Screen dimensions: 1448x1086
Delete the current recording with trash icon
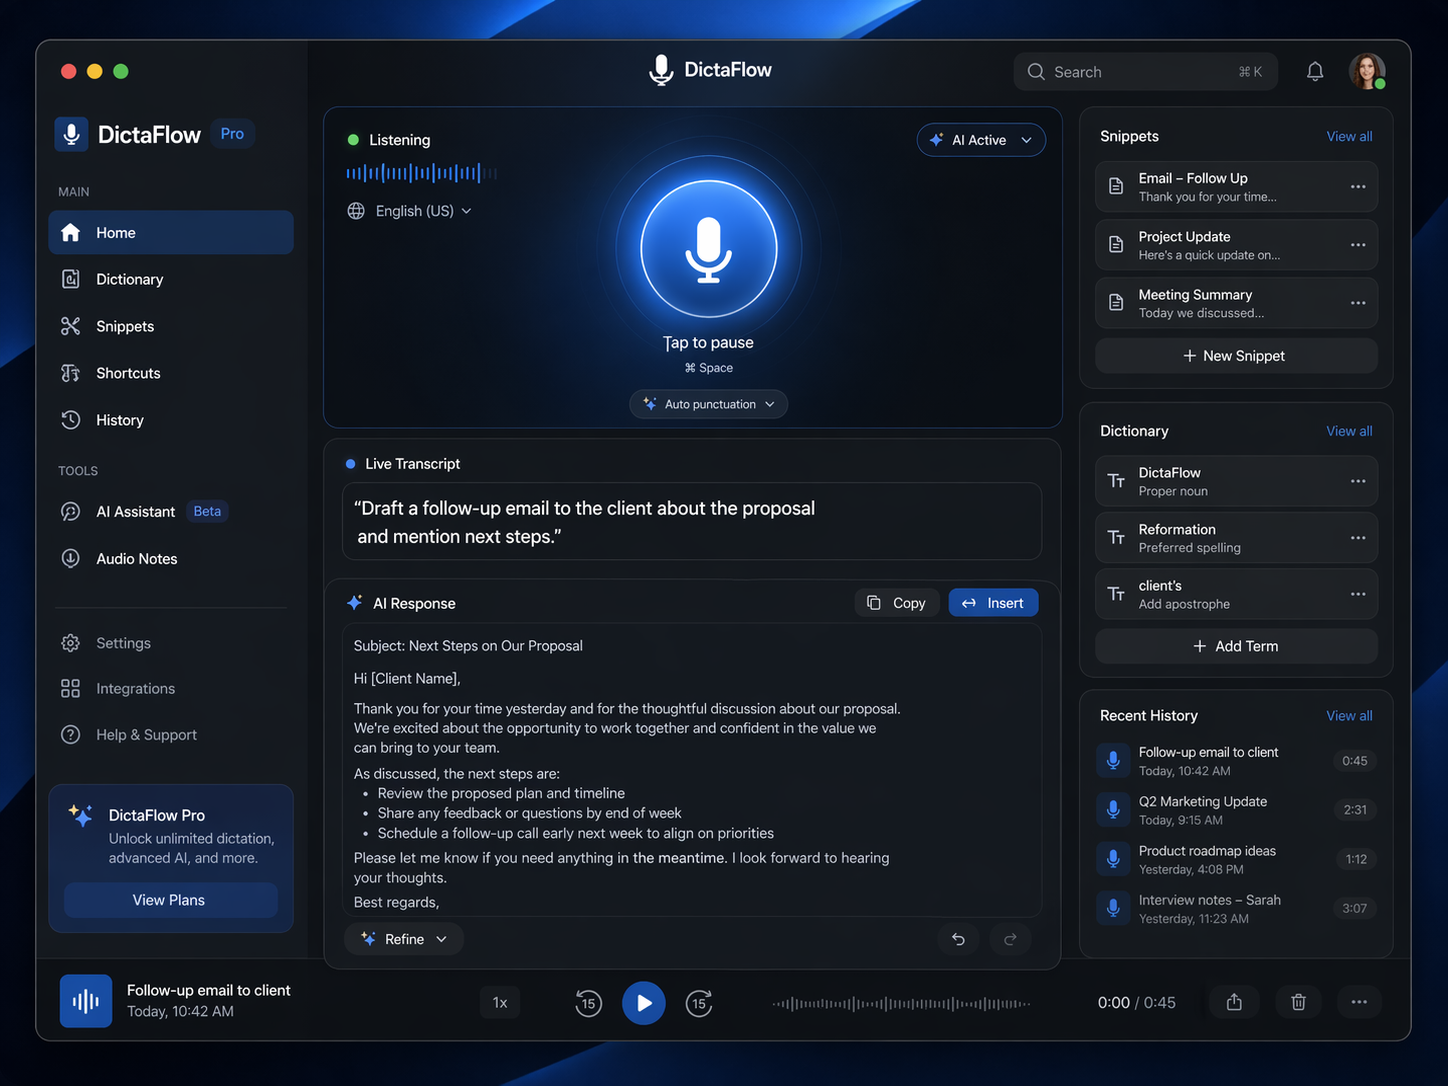1298,1002
